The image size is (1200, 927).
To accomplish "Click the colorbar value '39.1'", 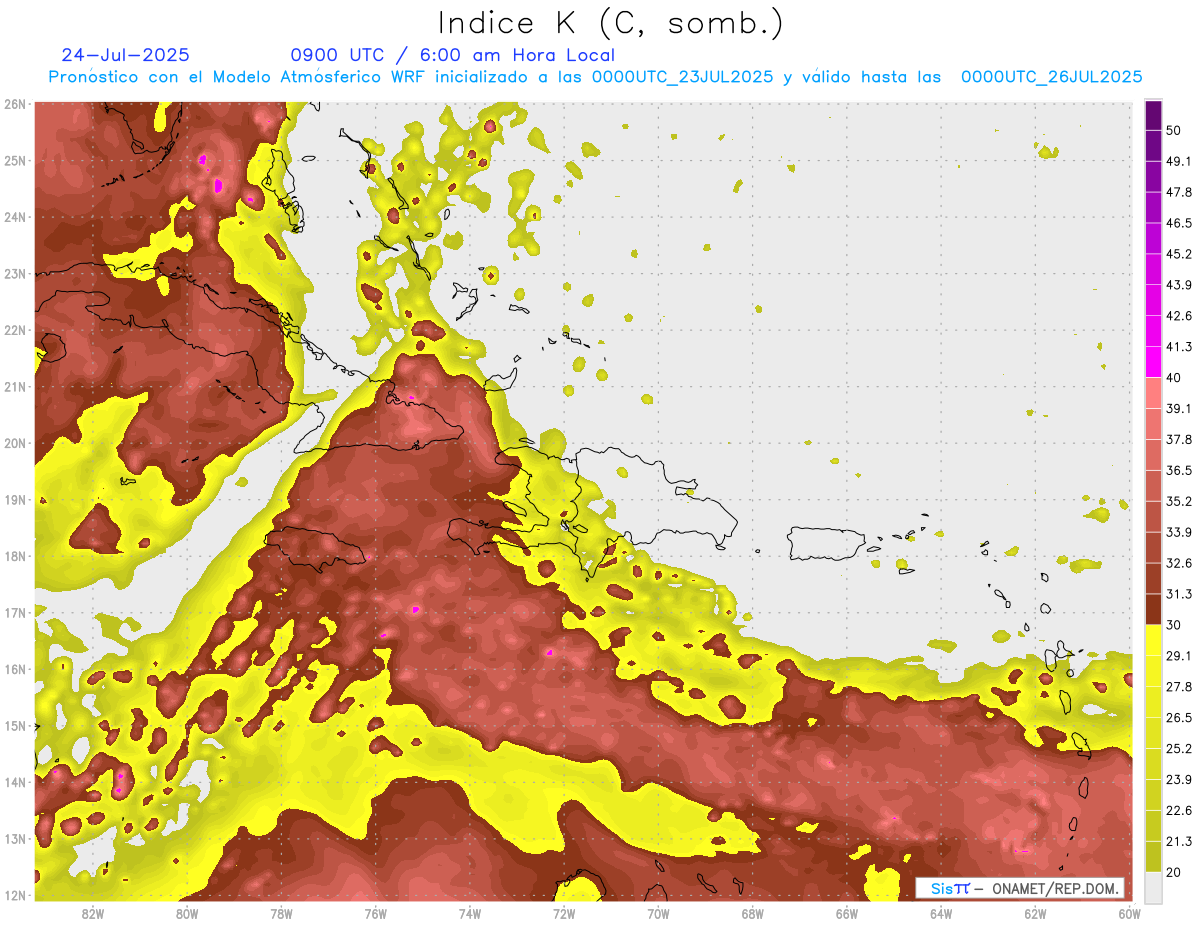I will tap(1179, 408).
